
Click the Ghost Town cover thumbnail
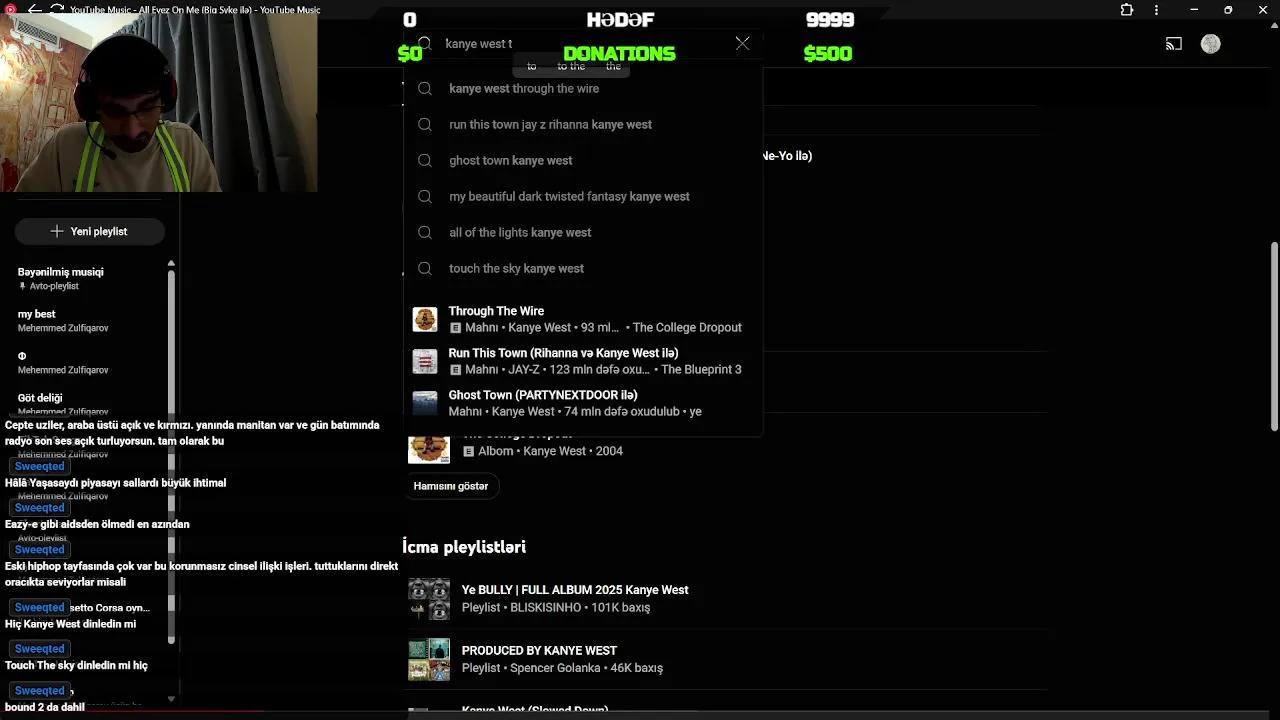[425, 403]
